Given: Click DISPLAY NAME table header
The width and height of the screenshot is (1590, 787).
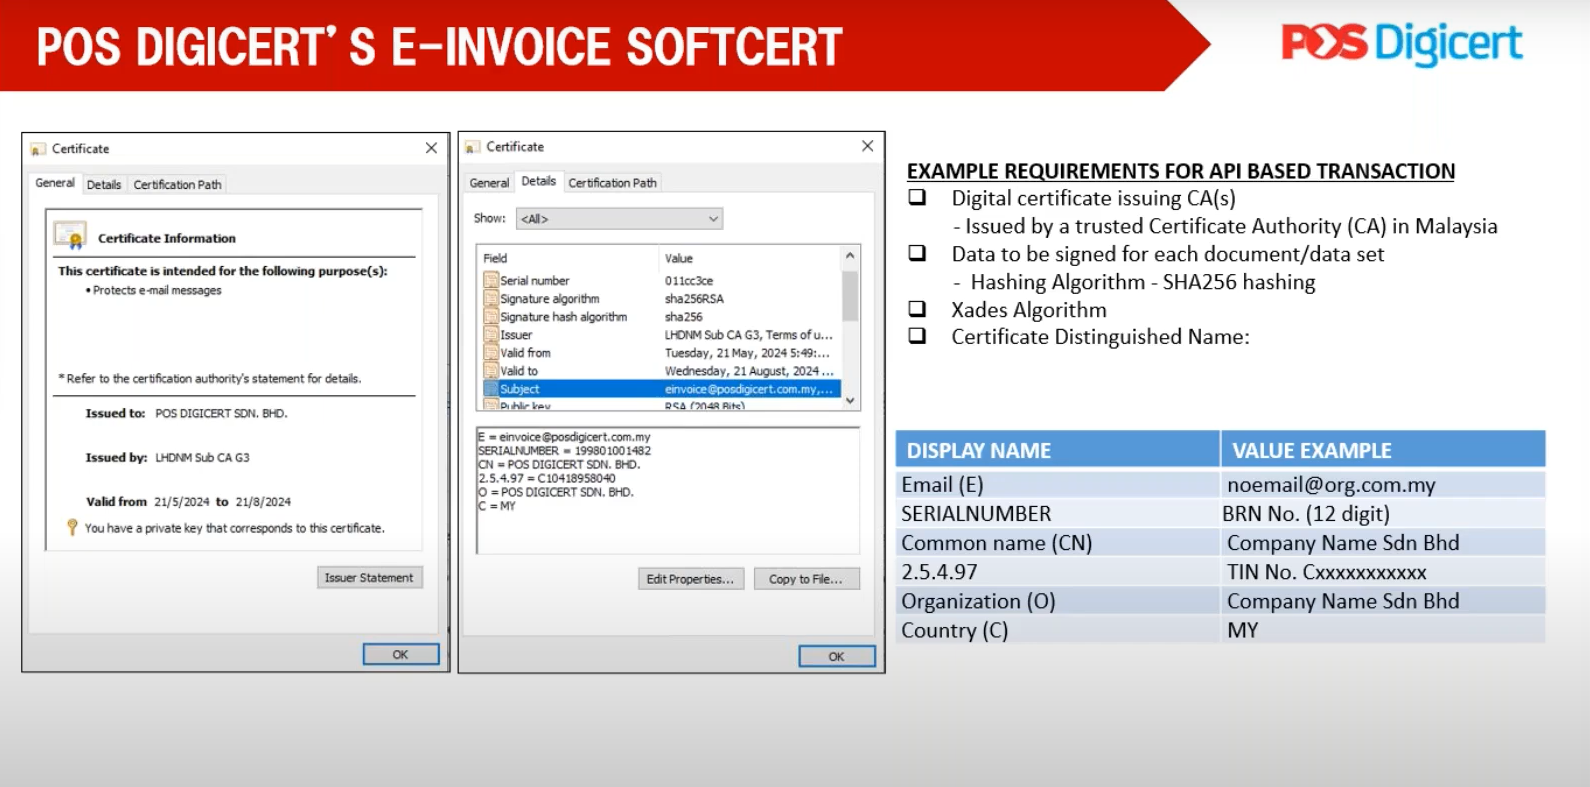Looking at the screenshot, I should [x=1057, y=450].
